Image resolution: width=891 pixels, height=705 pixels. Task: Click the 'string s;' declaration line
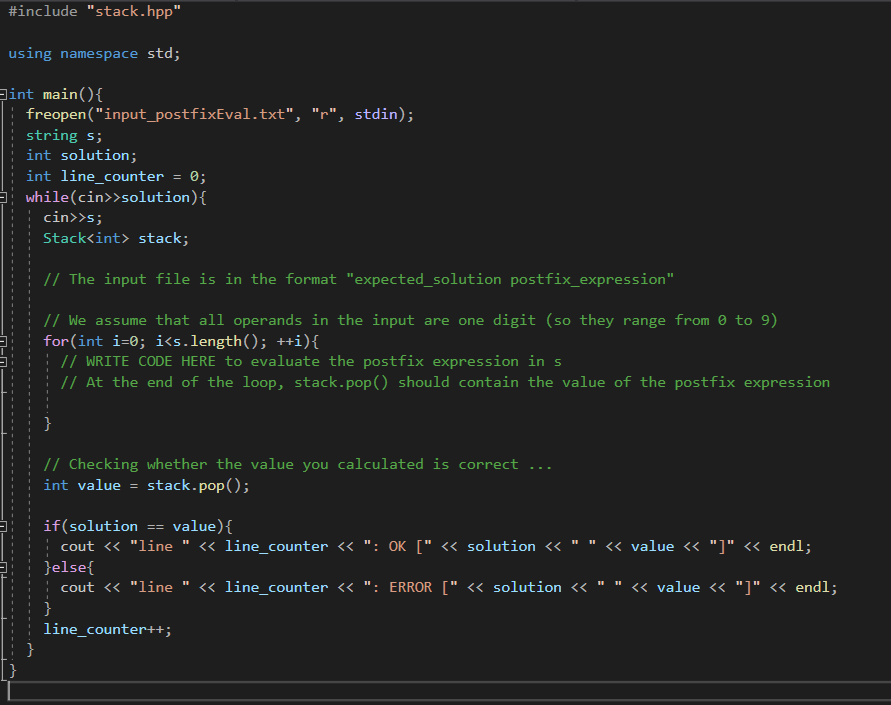[x=64, y=136]
